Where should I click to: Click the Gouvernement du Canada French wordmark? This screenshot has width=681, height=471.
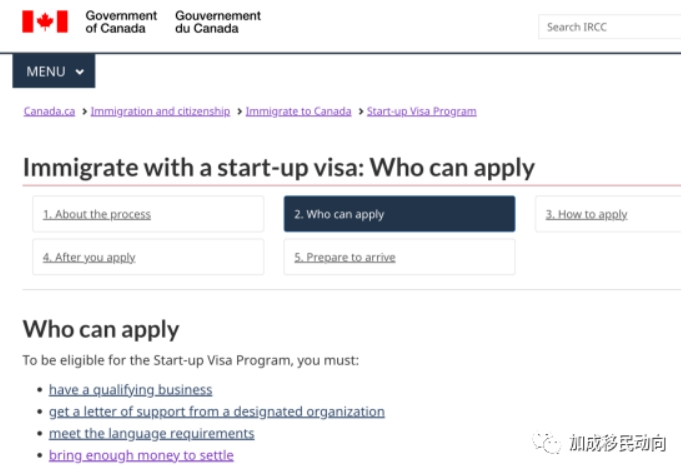click(218, 22)
